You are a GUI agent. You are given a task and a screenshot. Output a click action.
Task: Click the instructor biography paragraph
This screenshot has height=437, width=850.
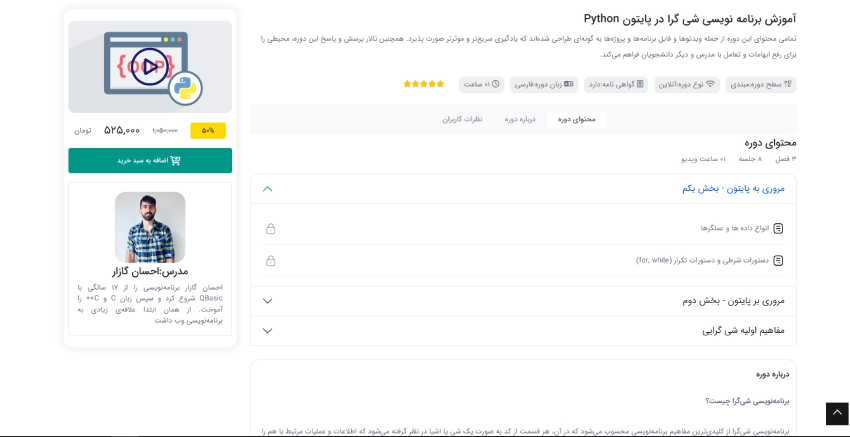[150, 304]
